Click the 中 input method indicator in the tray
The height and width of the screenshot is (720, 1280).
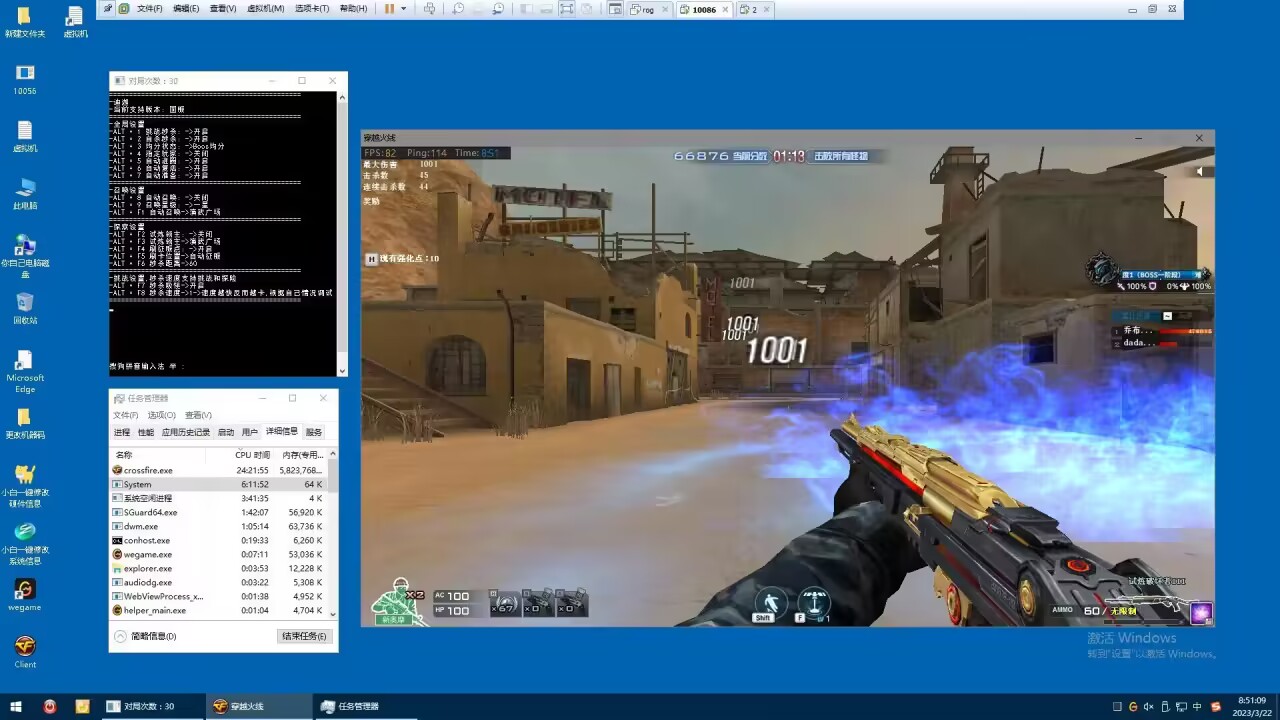pyautogui.click(x=1197, y=706)
